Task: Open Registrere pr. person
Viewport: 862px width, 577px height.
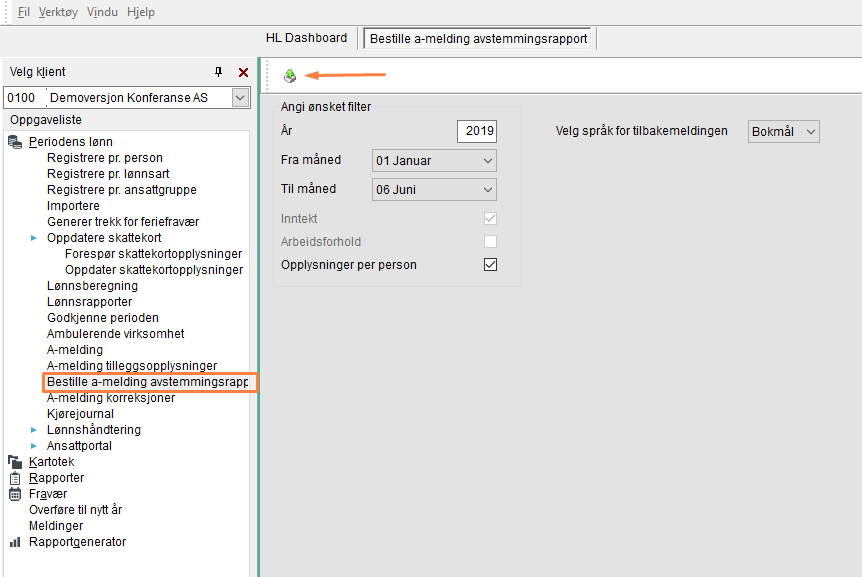Action: [x=104, y=158]
